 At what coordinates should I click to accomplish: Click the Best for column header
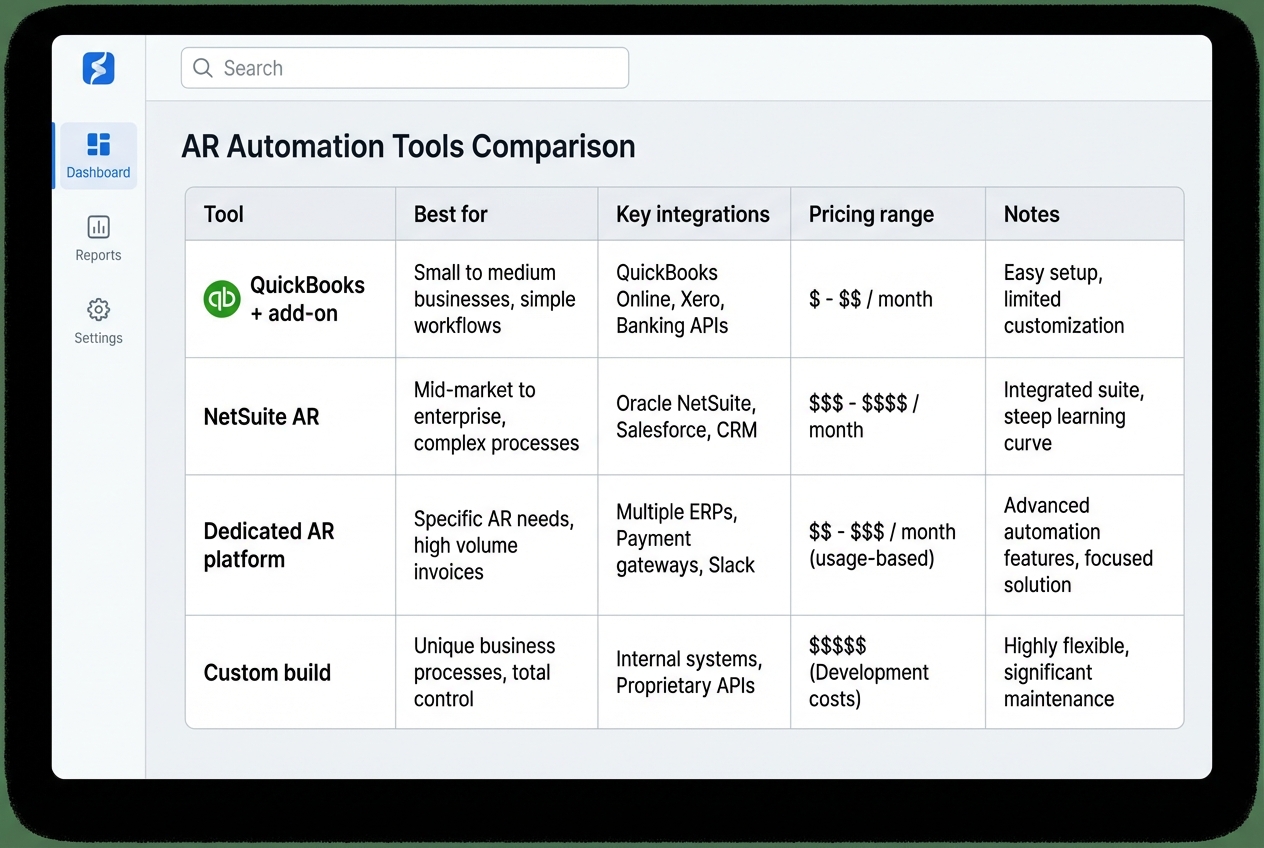tap(450, 213)
